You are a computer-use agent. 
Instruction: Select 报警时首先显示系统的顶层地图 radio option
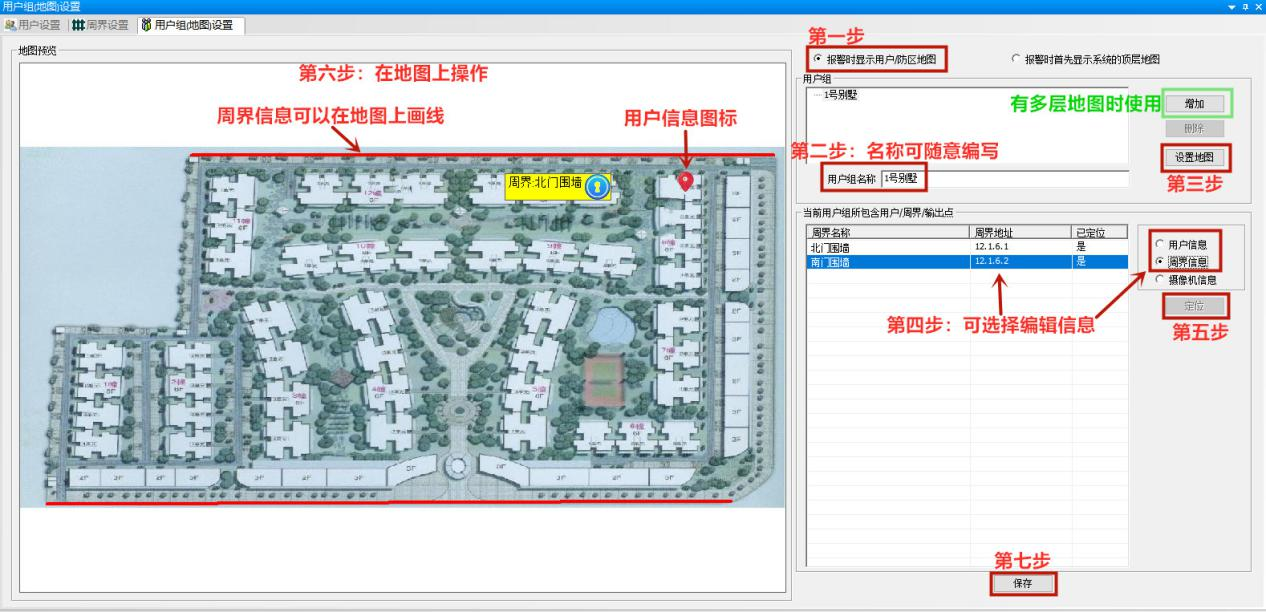coord(1017,60)
